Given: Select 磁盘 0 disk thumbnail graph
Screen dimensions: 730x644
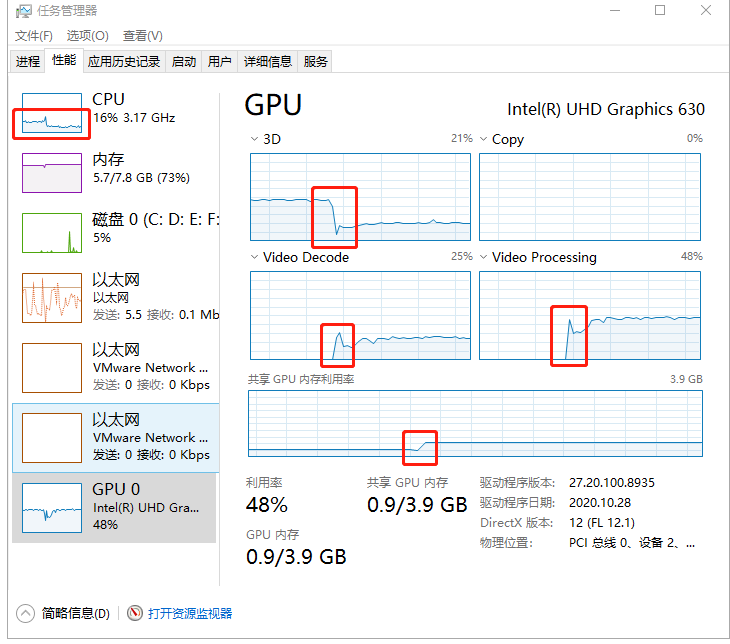Looking at the screenshot, I should click(51, 233).
